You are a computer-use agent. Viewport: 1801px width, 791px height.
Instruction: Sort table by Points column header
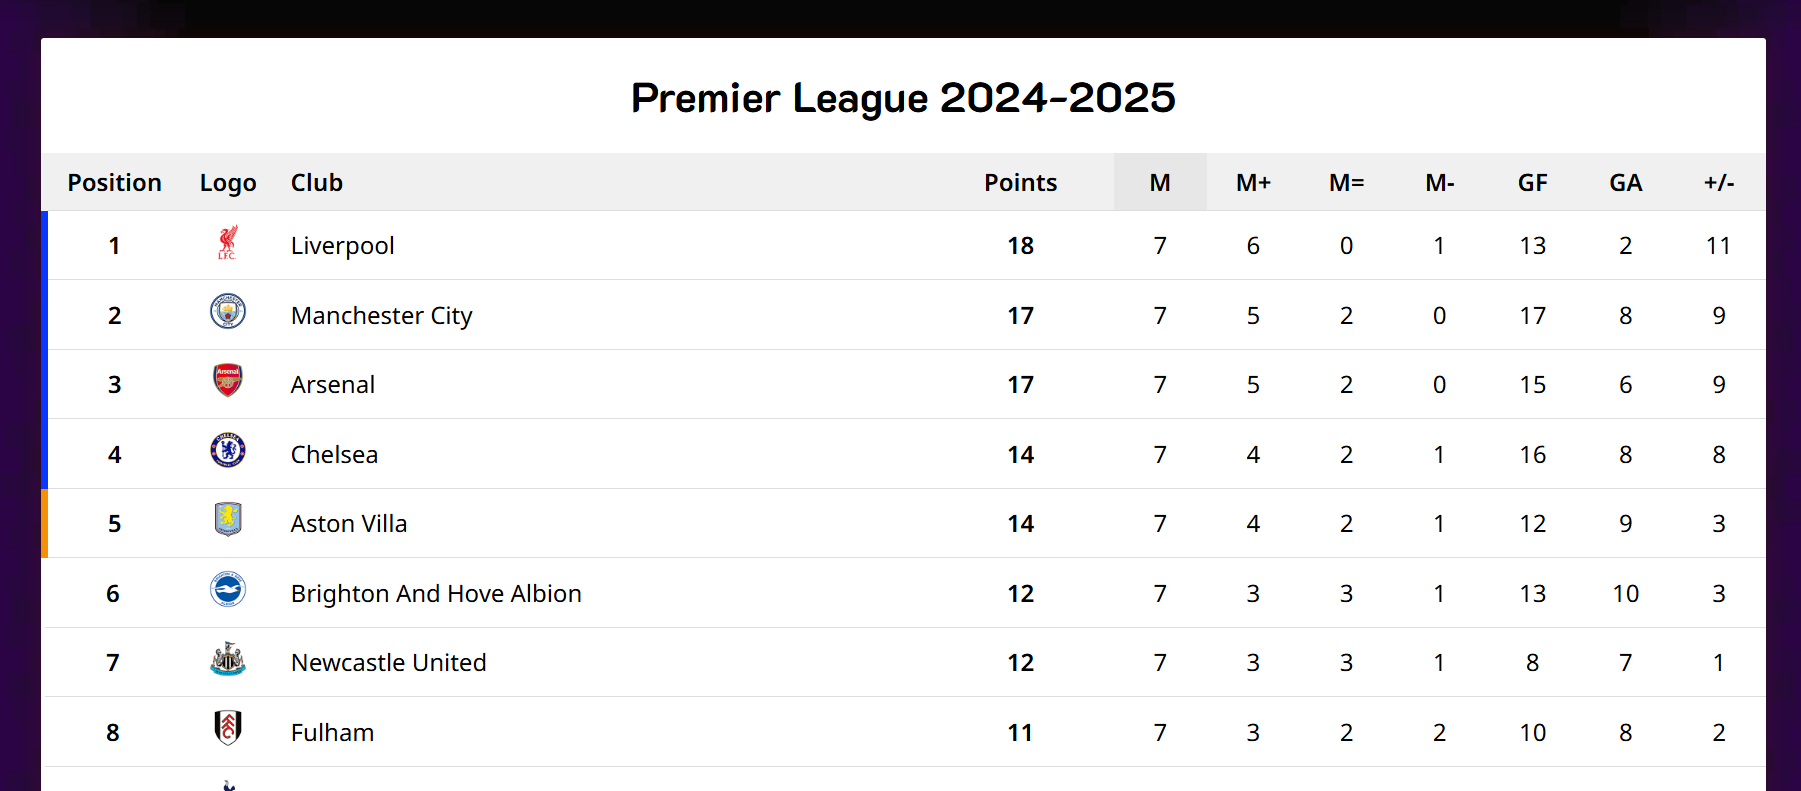(1020, 183)
